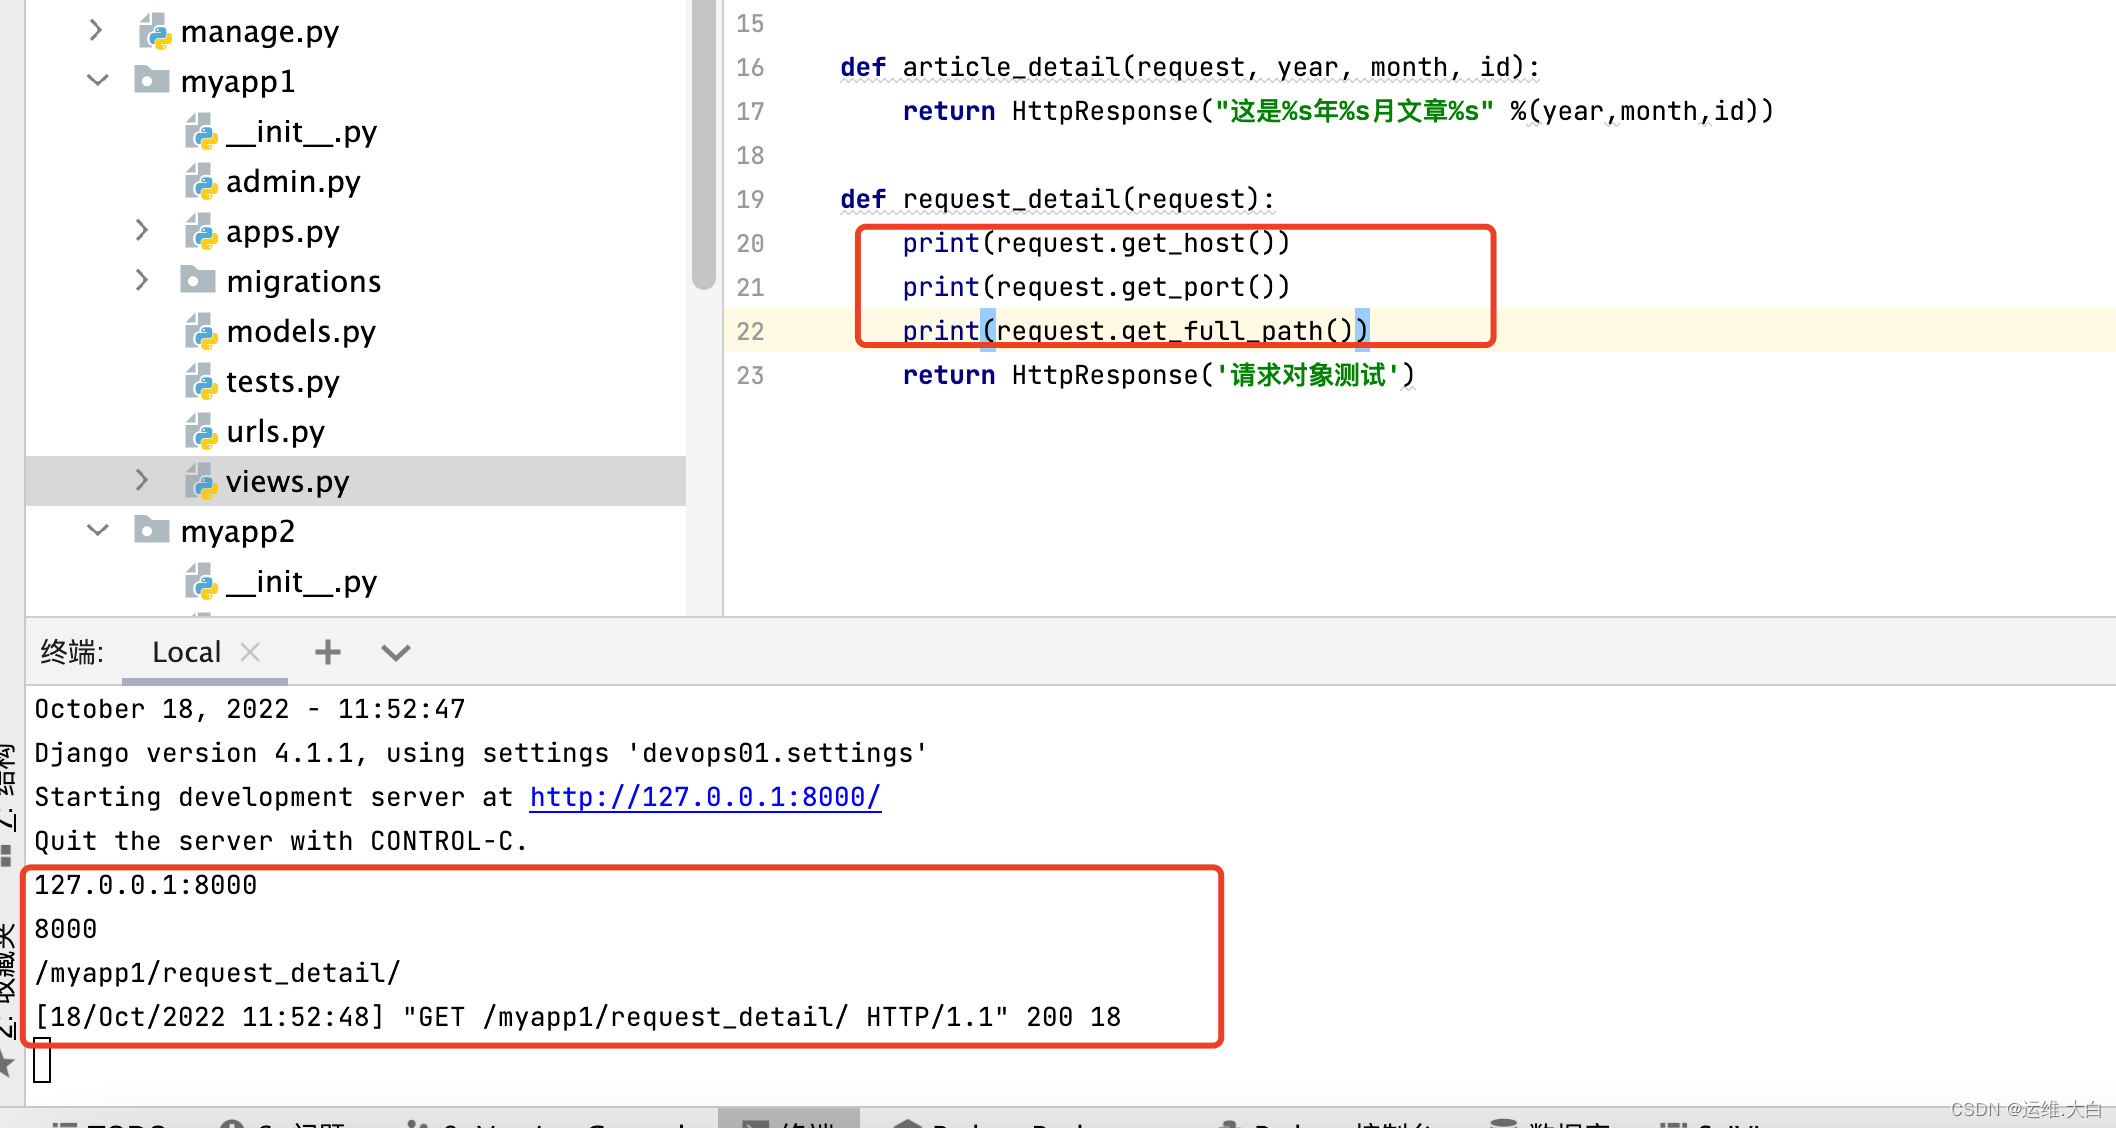Click the 这是%s年%s月文章%s string literal
This screenshot has width=2116, height=1128.
[1354, 111]
